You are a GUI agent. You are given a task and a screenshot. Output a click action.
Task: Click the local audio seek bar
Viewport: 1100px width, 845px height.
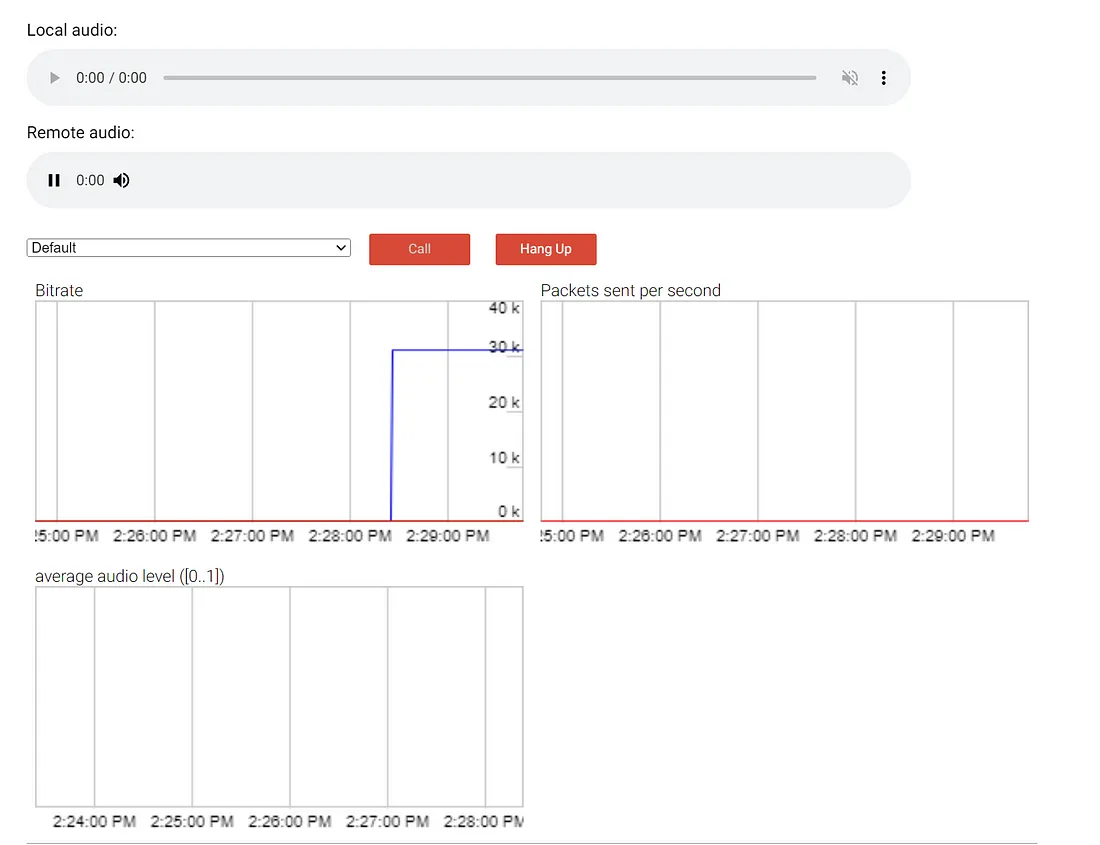(x=489, y=78)
